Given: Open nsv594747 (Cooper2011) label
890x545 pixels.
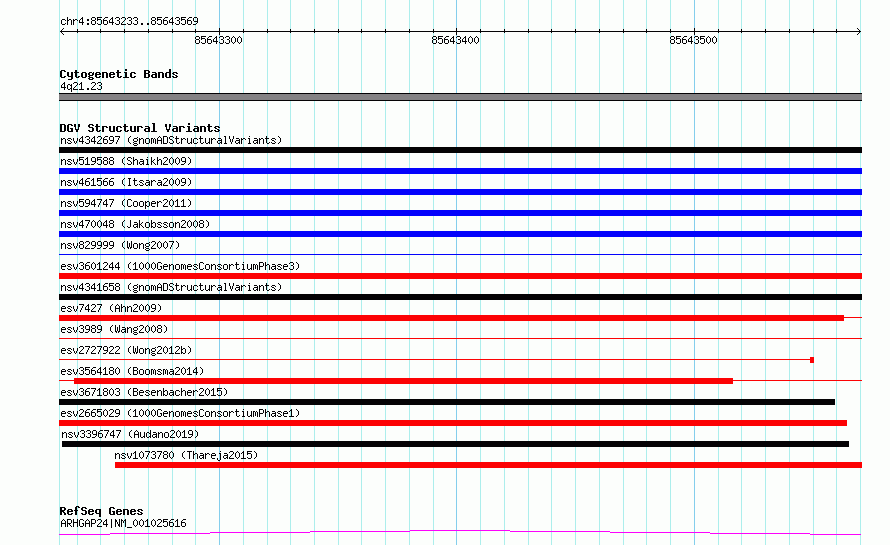Looking at the screenshot, I should pos(126,203).
